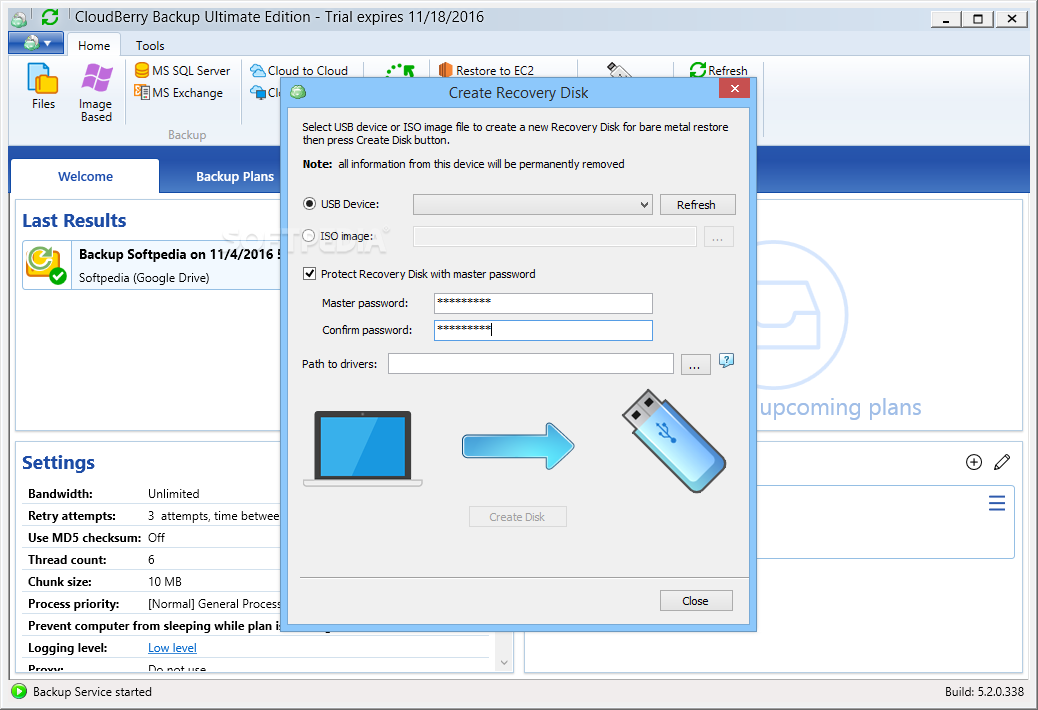Close Create Recovery Disk with red X

tap(734, 89)
